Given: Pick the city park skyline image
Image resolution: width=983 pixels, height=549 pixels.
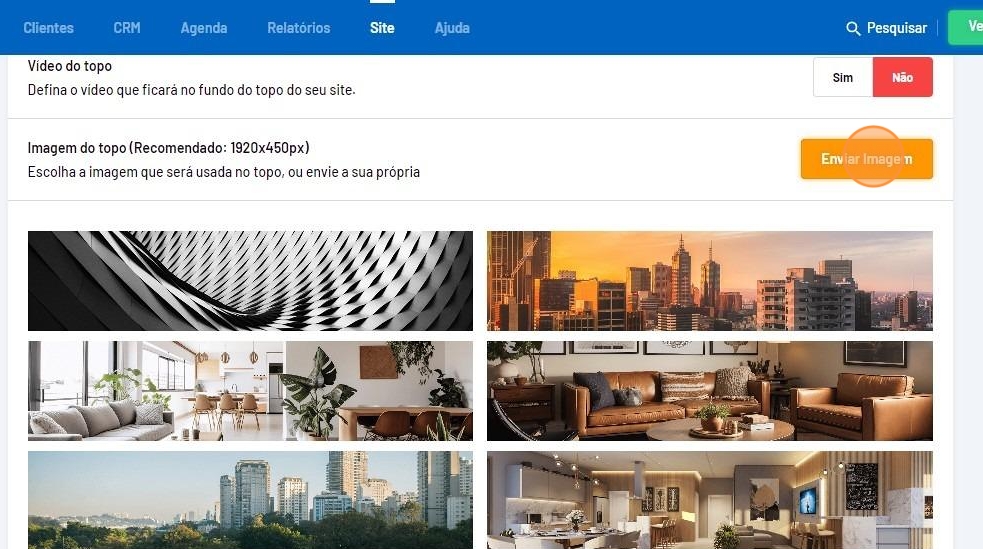Looking at the screenshot, I should click(250, 500).
